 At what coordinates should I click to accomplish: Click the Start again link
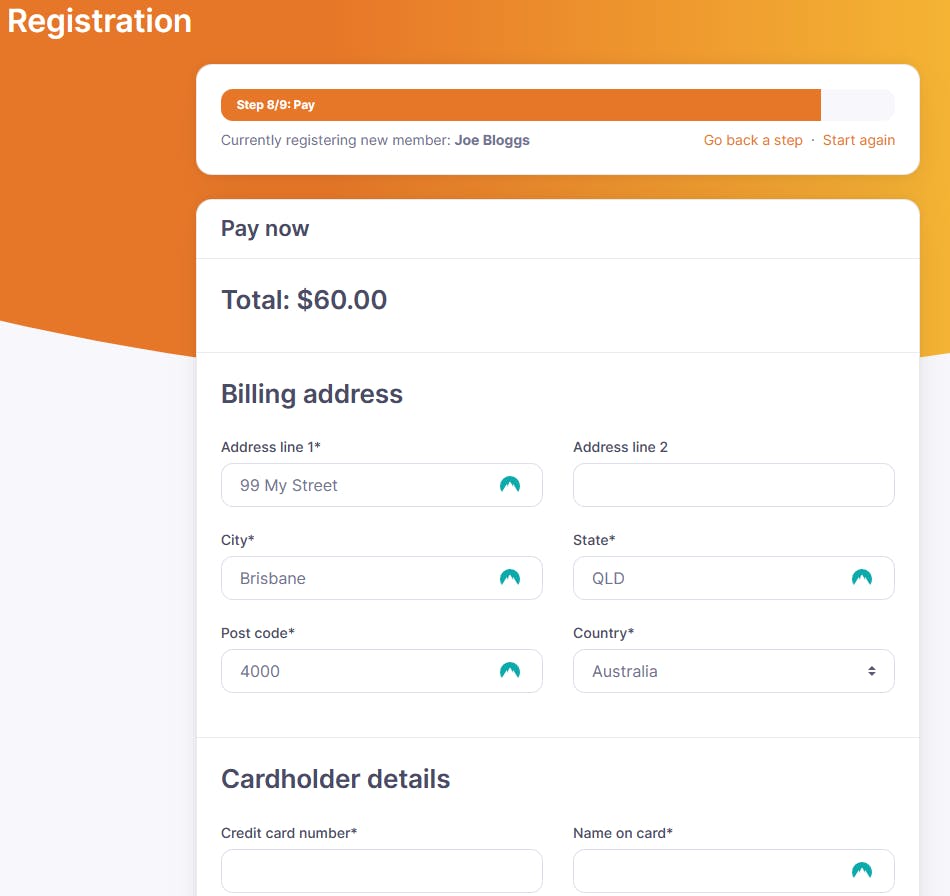(x=859, y=140)
